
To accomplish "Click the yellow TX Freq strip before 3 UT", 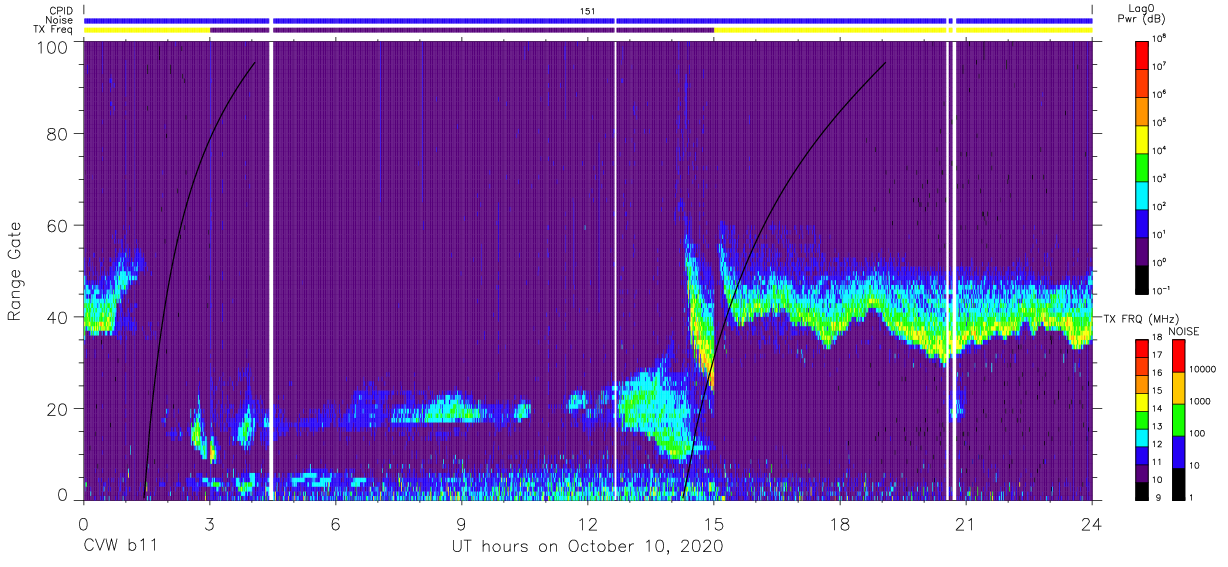I will pos(146,30).
